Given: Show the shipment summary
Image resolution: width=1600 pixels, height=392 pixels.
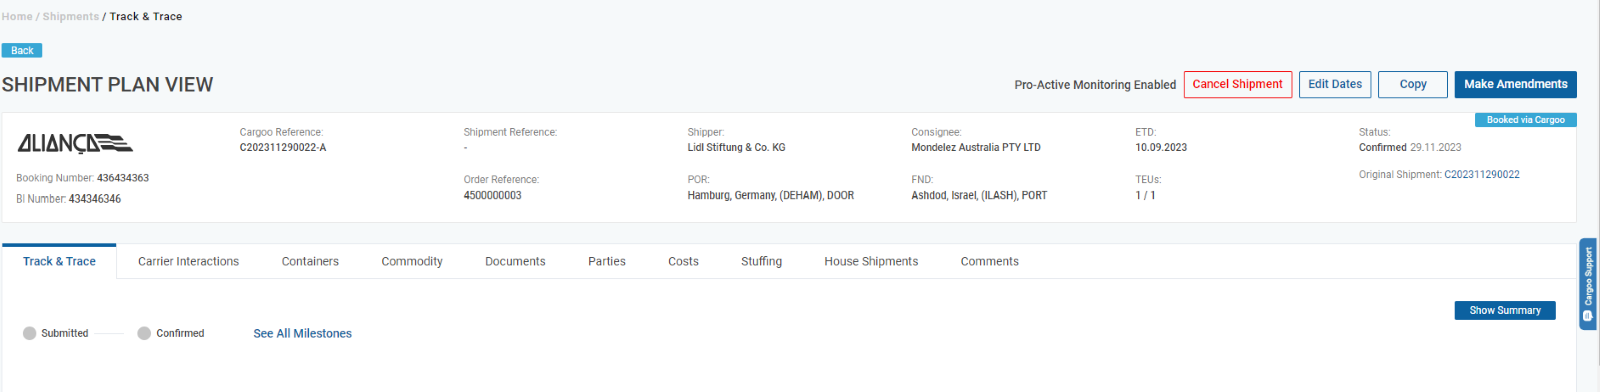Looking at the screenshot, I should (1505, 311).
